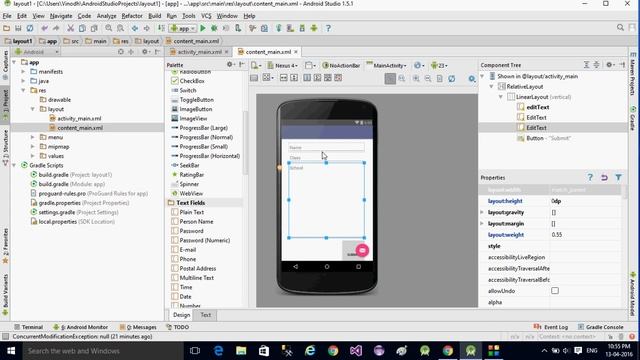Expand the layout:margin property
The image size is (640, 360).
[x=482, y=224]
